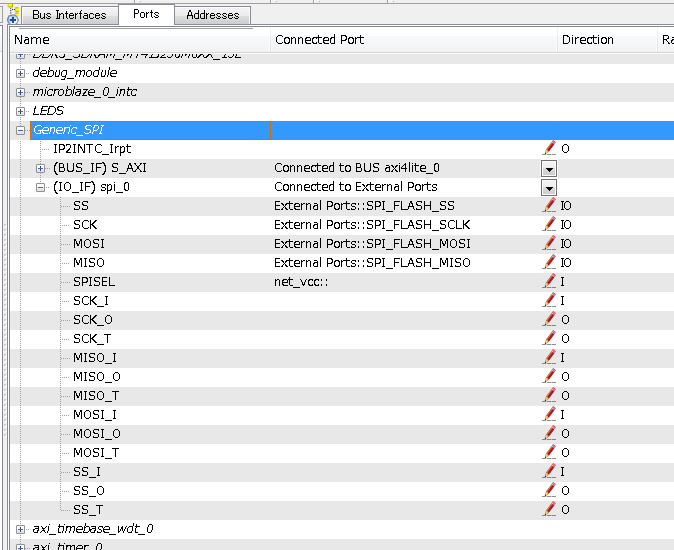This screenshot has height=550, width=674.
Task: Switch to the Bus Interfaces tab
Action: (67, 15)
